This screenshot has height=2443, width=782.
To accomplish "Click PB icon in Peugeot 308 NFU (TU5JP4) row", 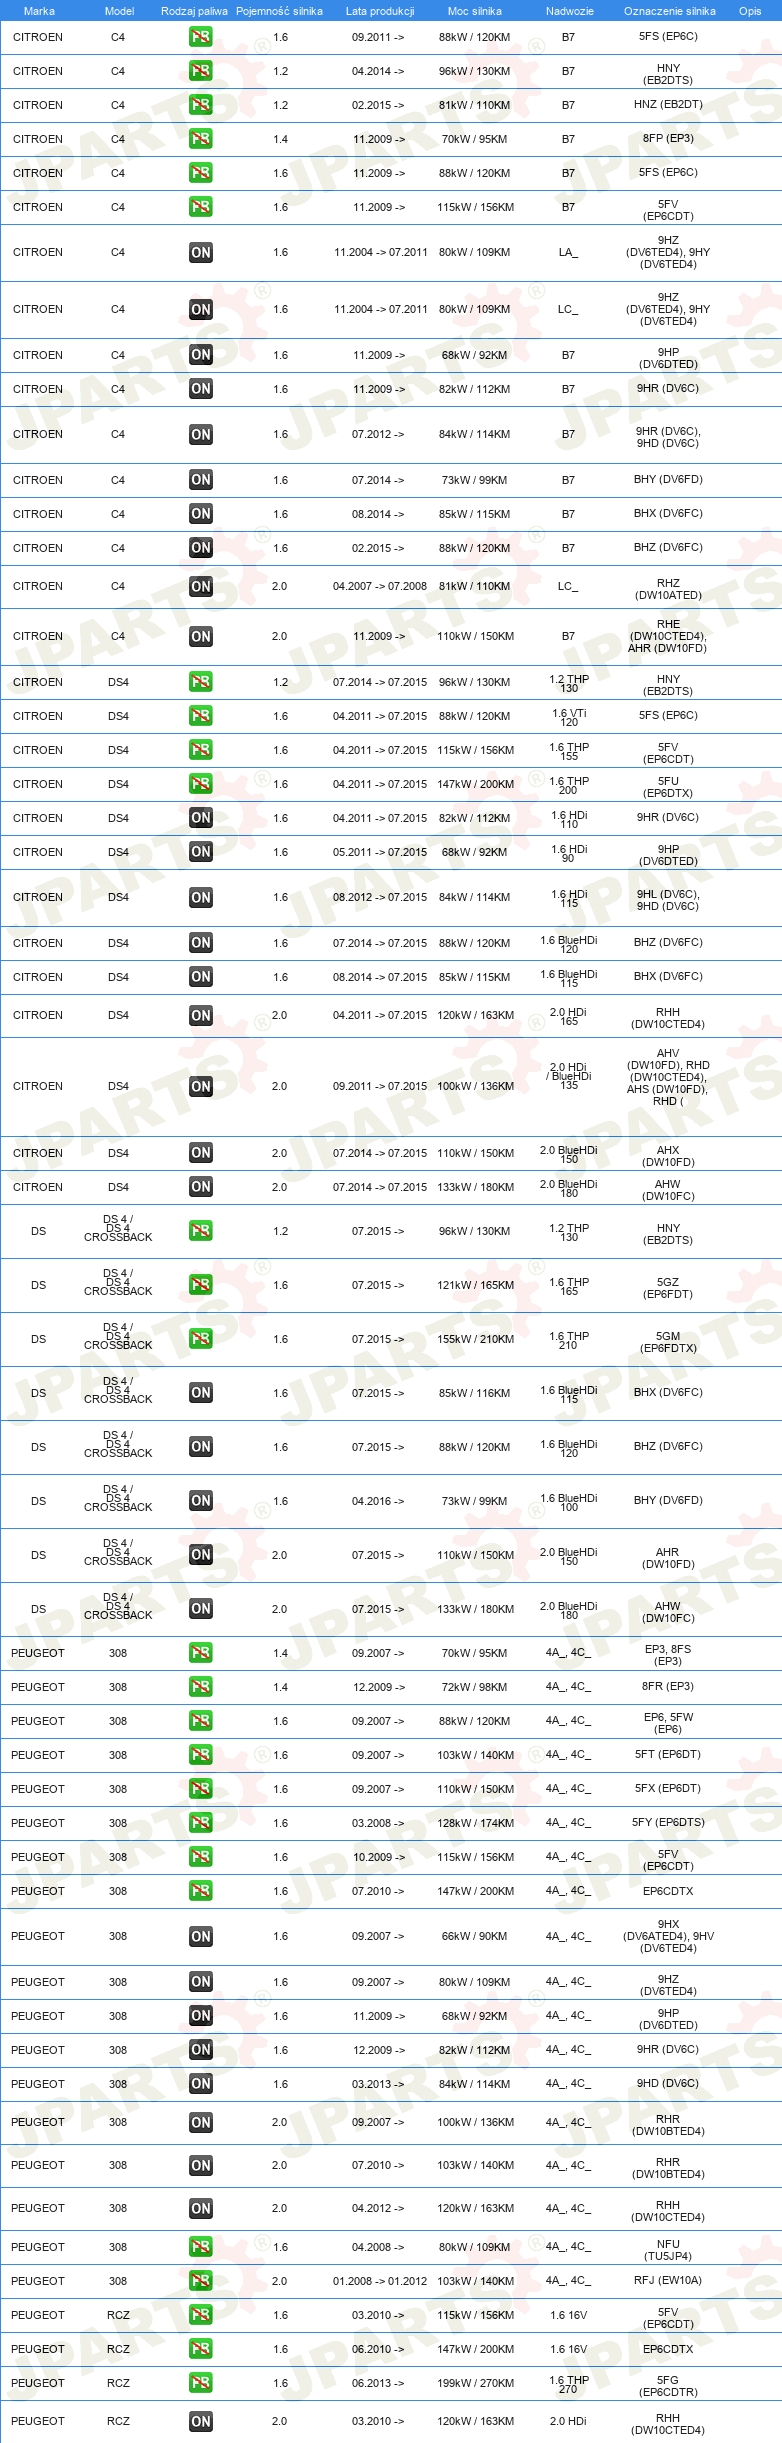I will 200,2247.
